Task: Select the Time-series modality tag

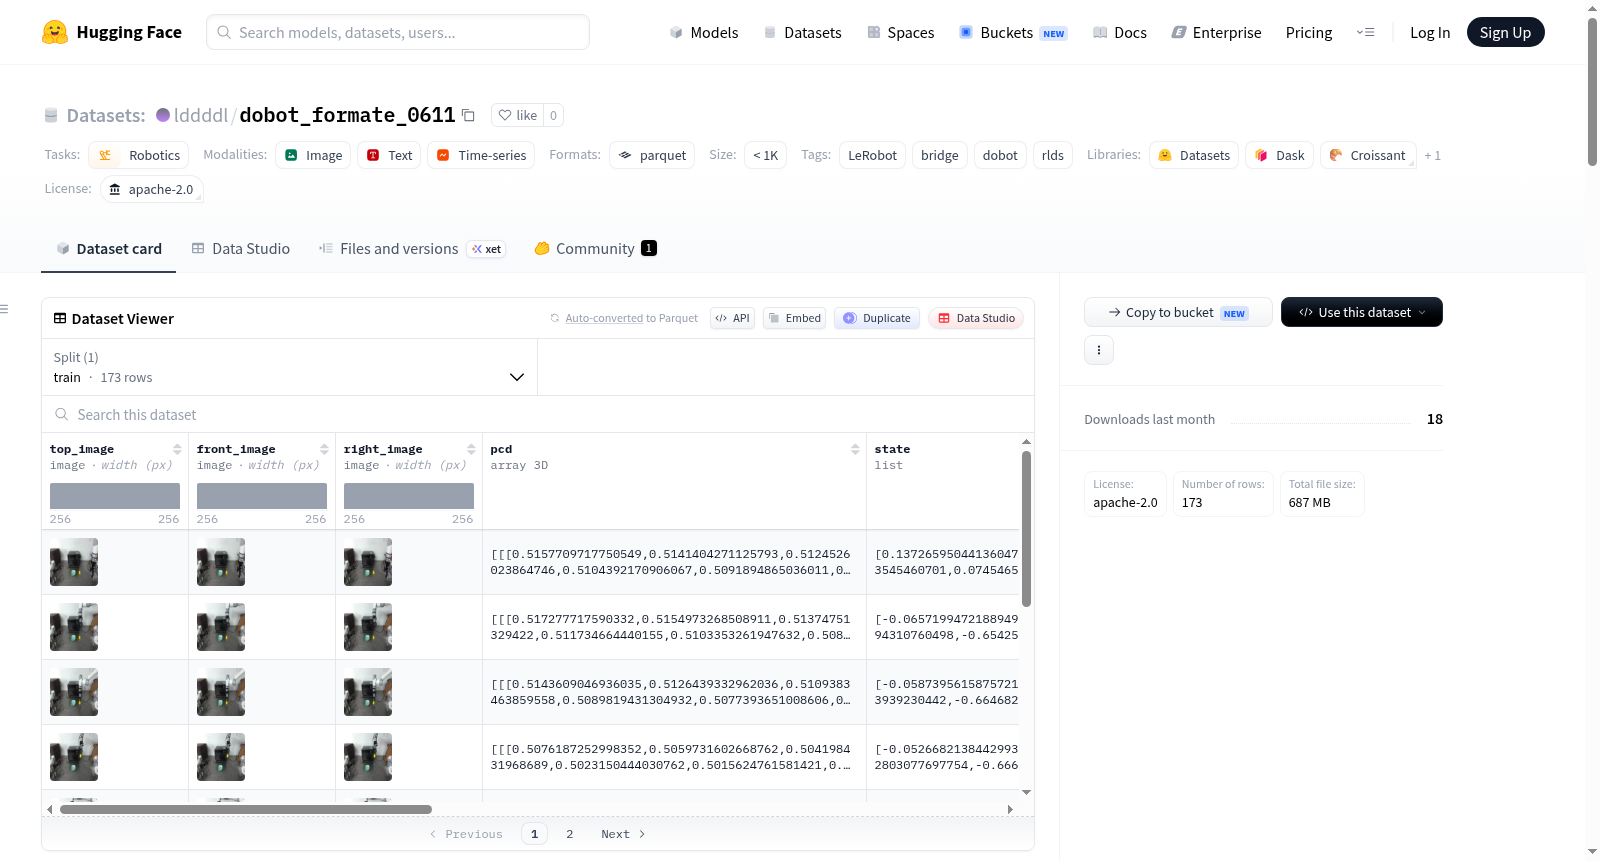Action: pyautogui.click(x=481, y=155)
